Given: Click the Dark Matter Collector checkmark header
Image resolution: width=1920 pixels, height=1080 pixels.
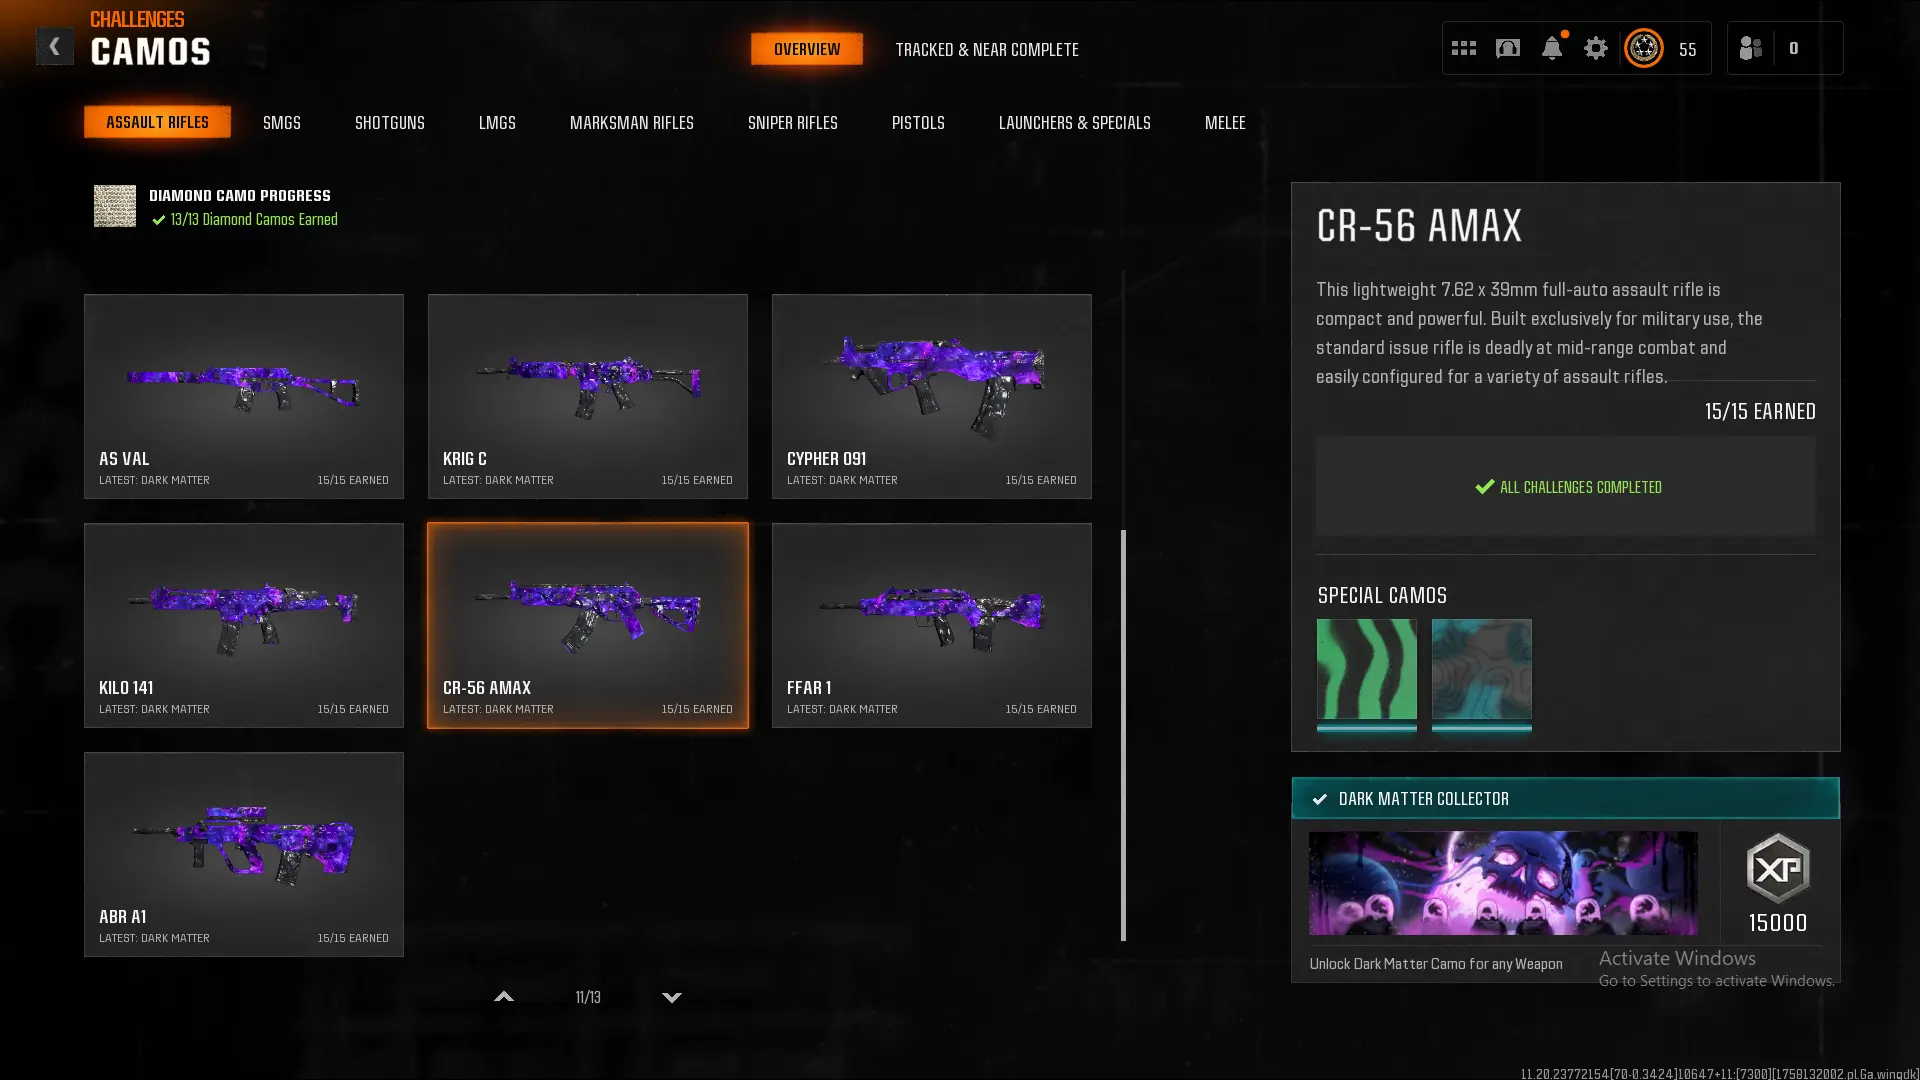Looking at the screenshot, I should [x=1565, y=798].
